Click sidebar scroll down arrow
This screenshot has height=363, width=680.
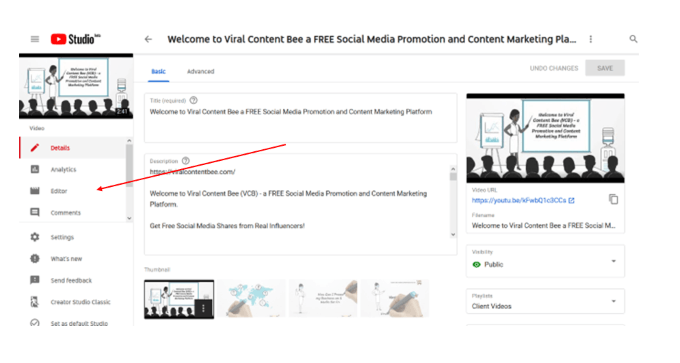[129, 218]
